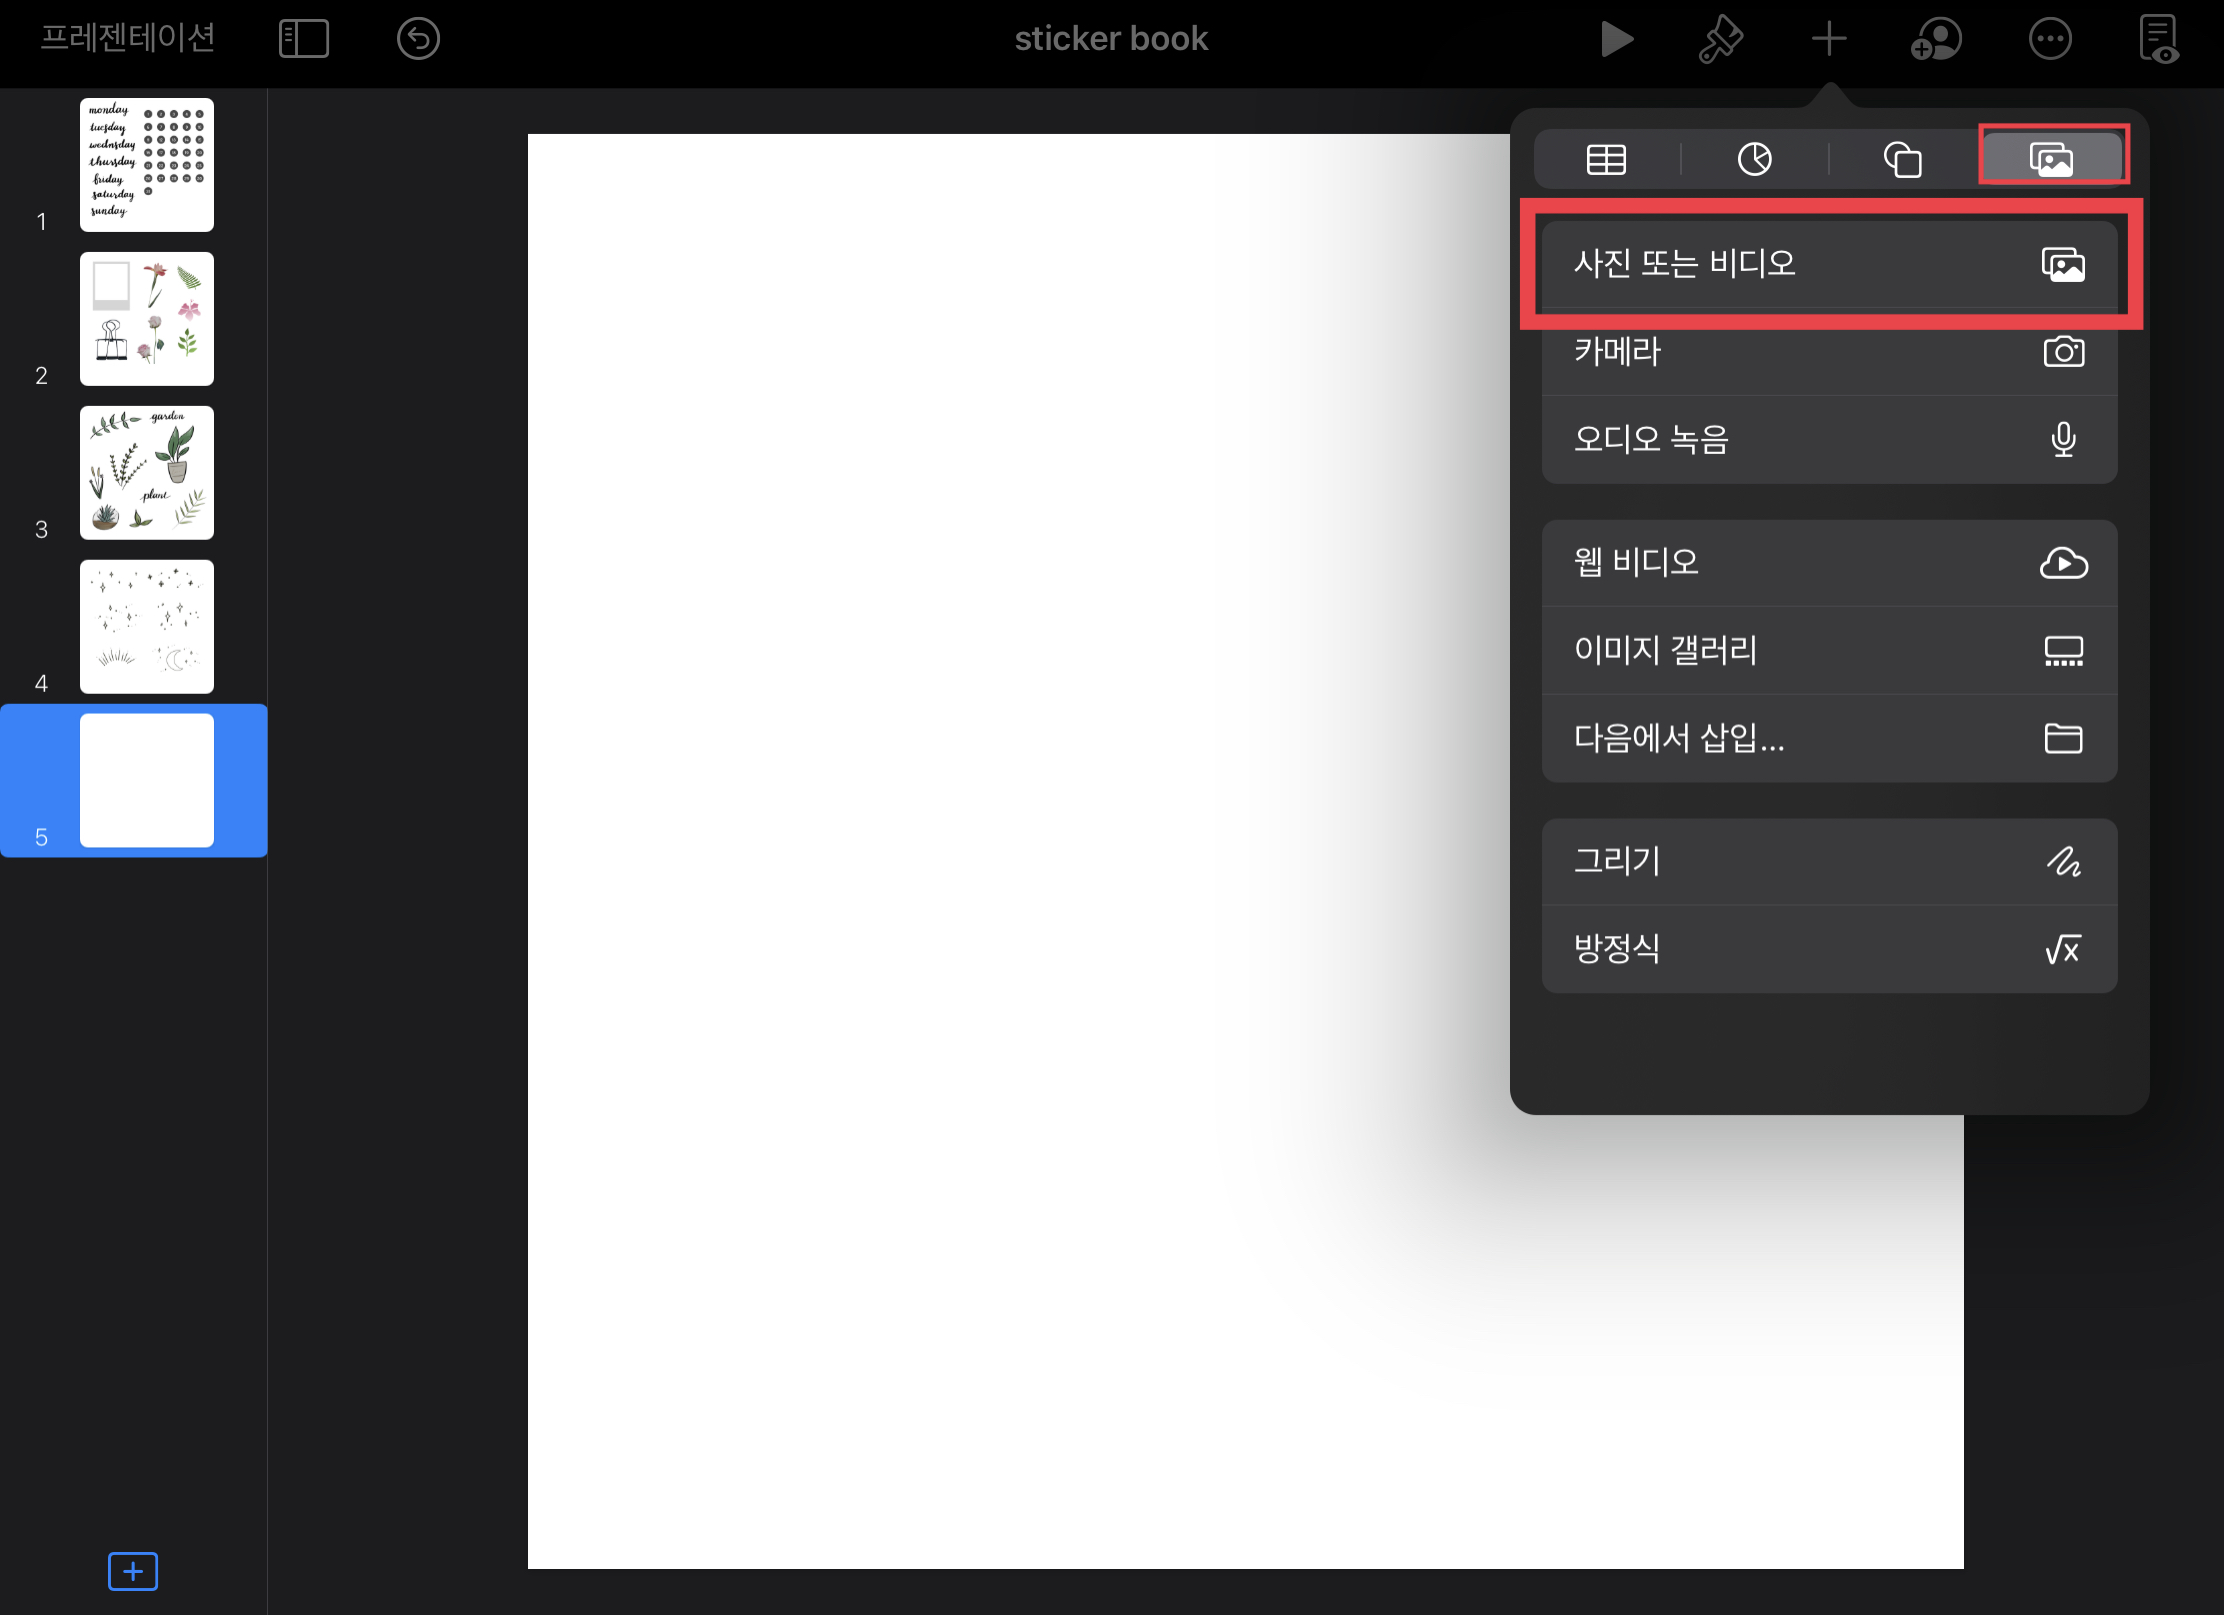Image resolution: width=2224 pixels, height=1615 pixels.
Task: Tap the plus Insert button
Action: point(1829,40)
